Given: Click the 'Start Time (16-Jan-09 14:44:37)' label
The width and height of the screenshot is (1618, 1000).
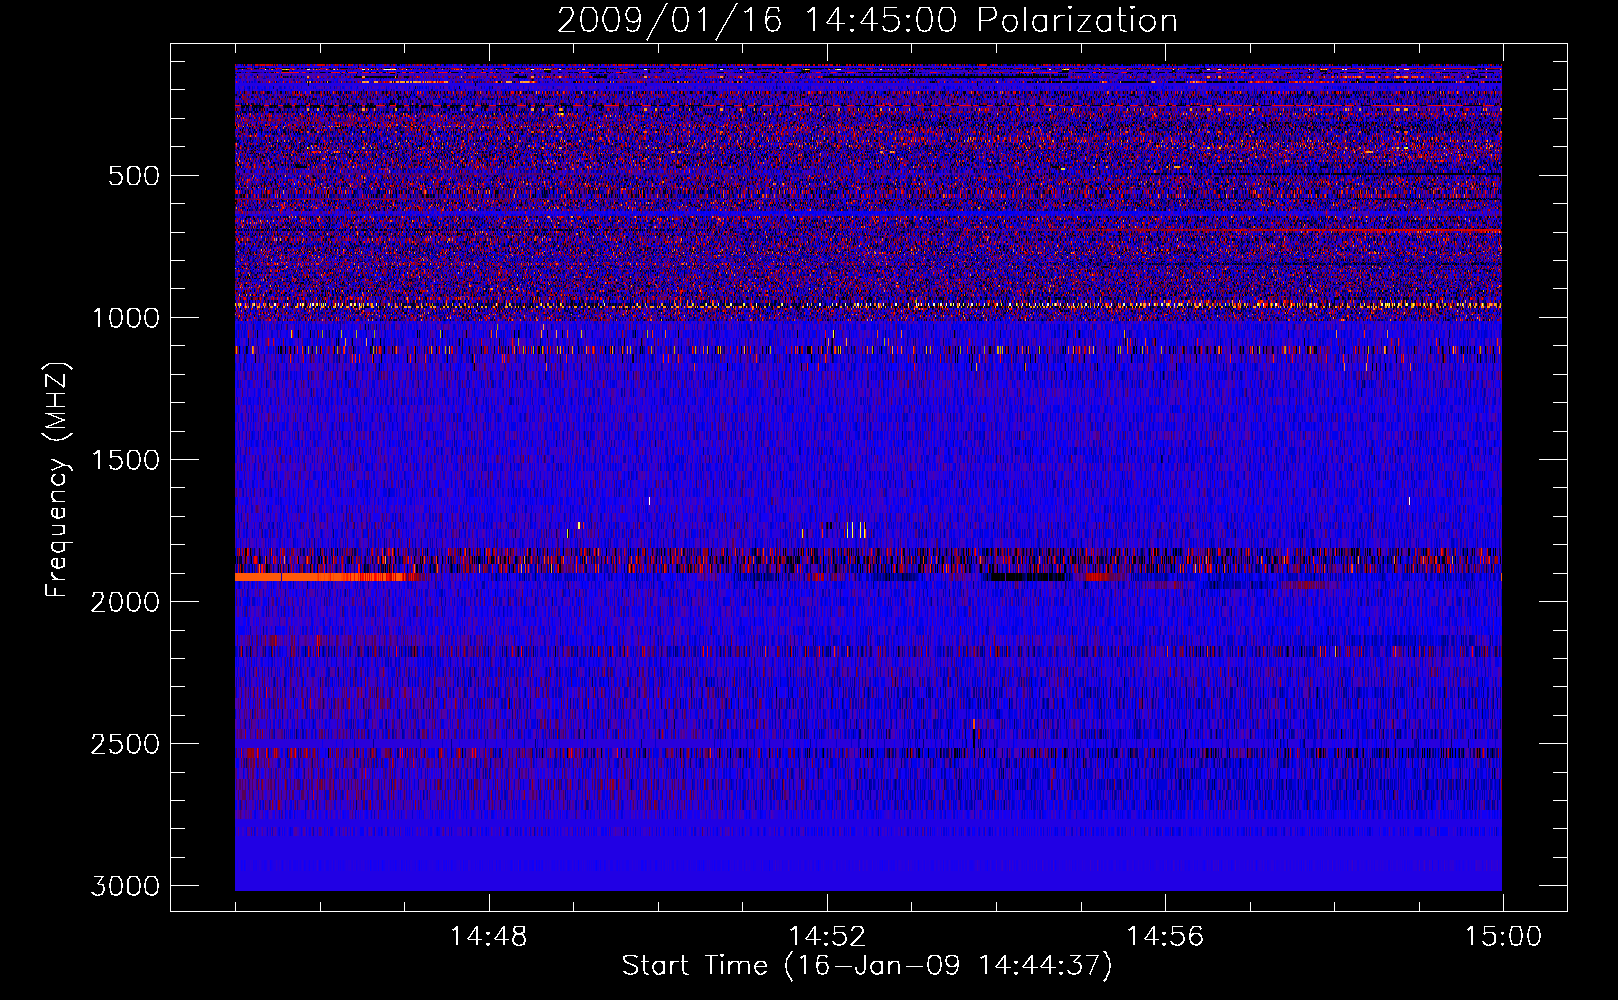Looking at the screenshot, I should [x=867, y=966].
